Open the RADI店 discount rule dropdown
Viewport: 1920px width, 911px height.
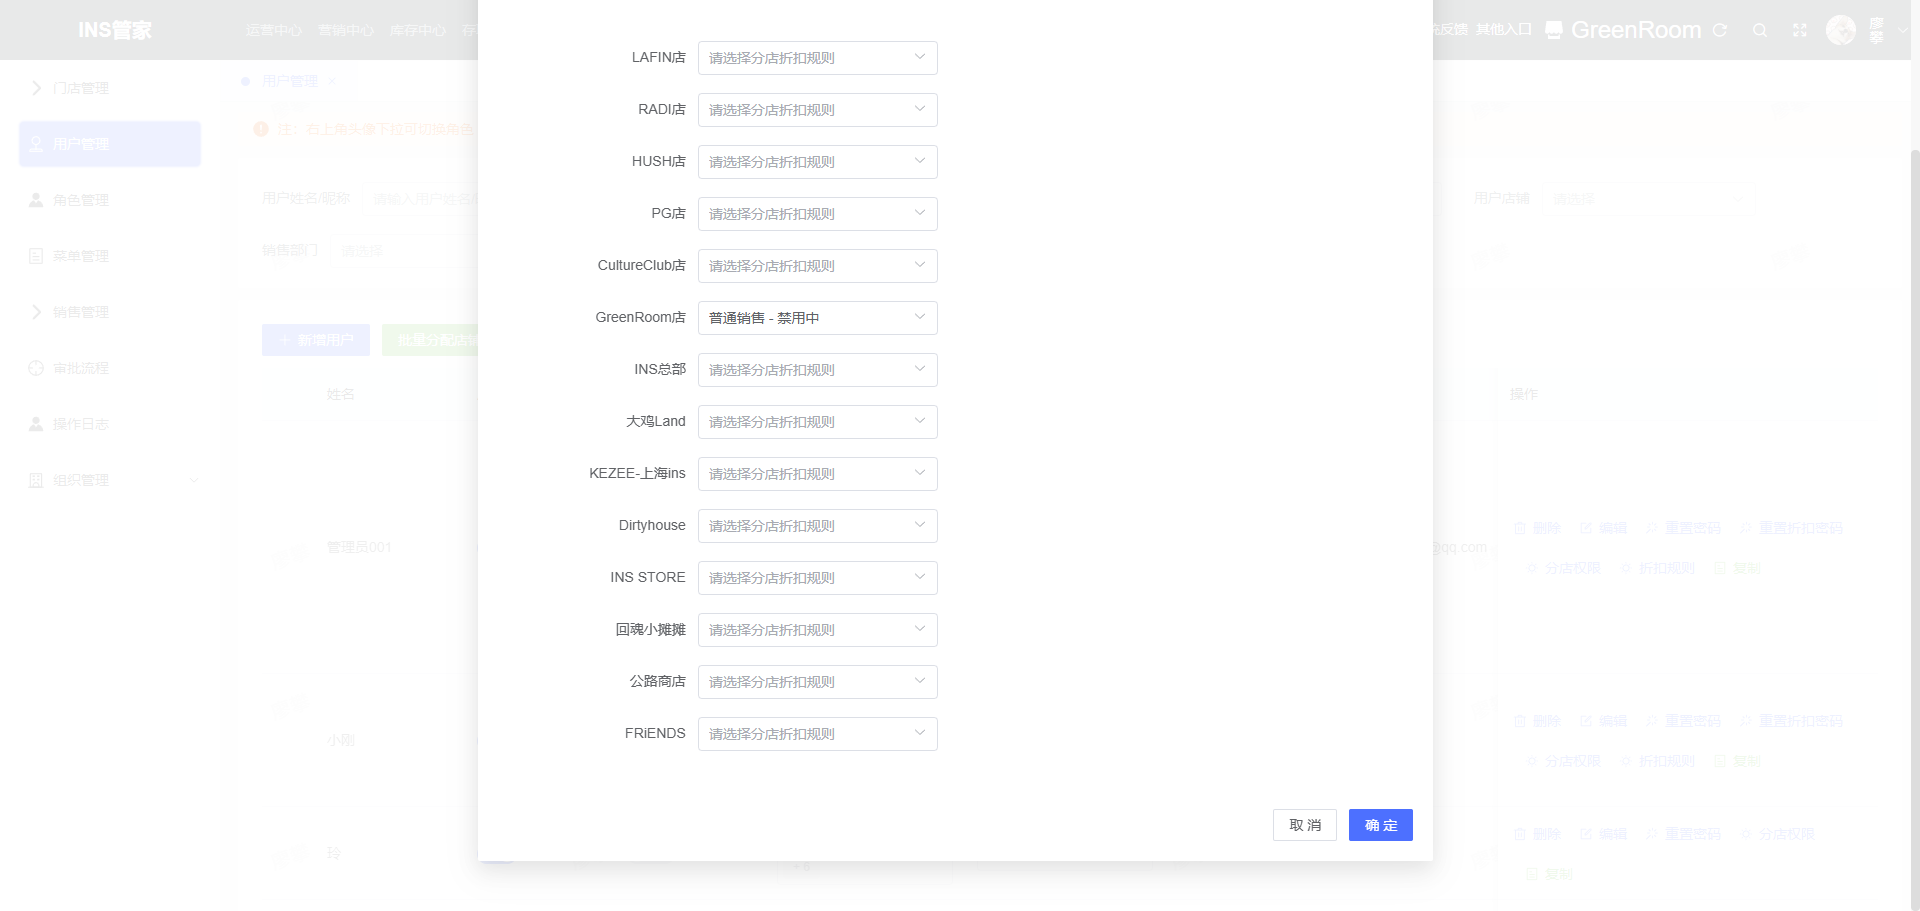click(x=817, y=110)
